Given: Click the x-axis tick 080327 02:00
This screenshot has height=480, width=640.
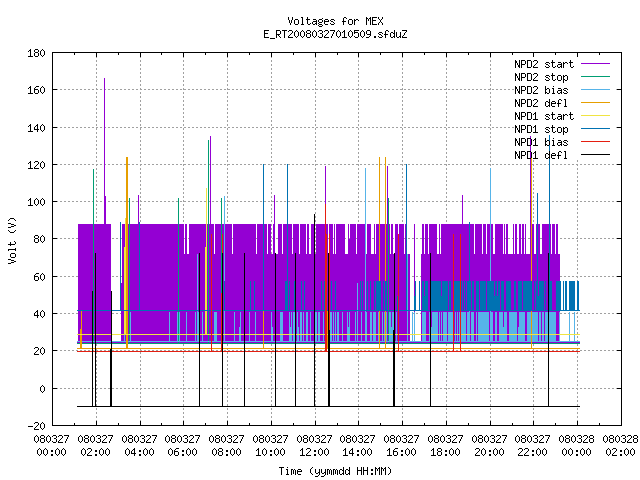Looking at the screenshot, I should [x=96, y=445].
